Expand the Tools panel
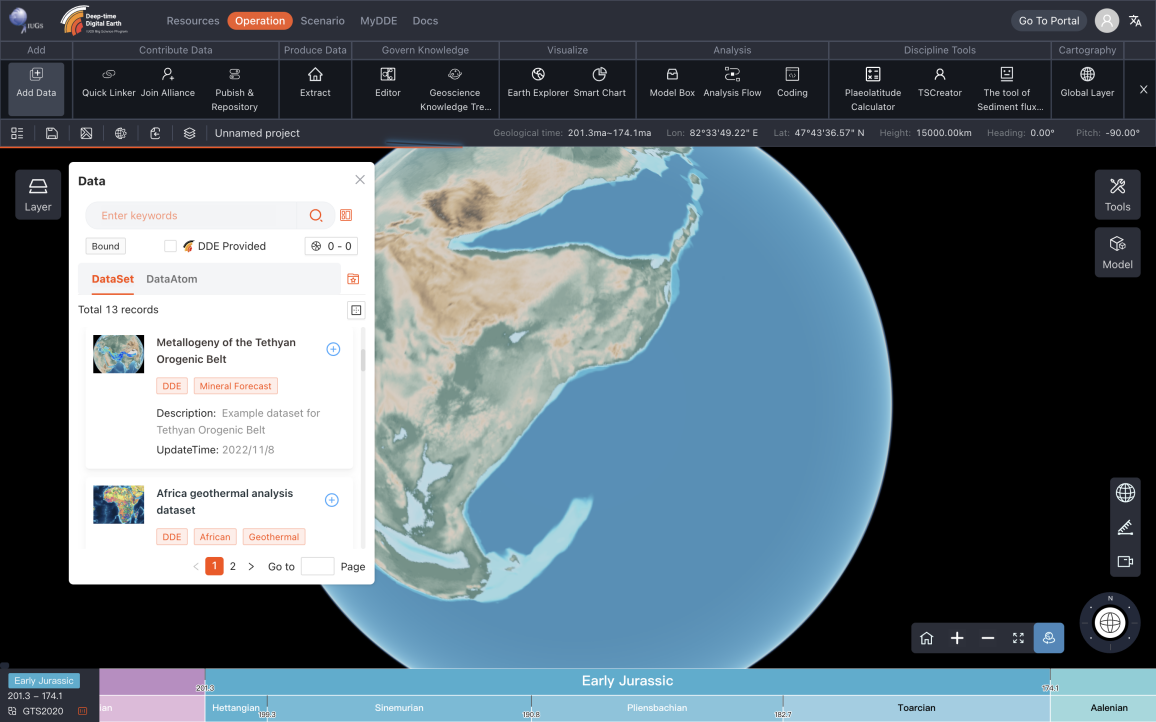The width and height of the screenshot is (1156, 722). (1117, 194)
